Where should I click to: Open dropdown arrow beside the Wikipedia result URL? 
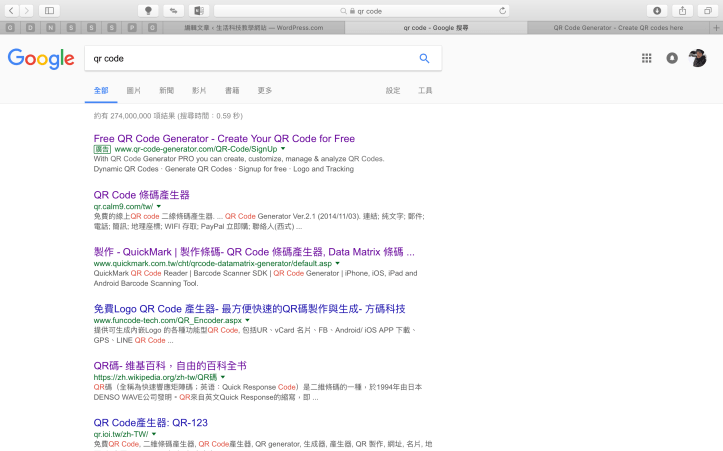click(222, 377)
